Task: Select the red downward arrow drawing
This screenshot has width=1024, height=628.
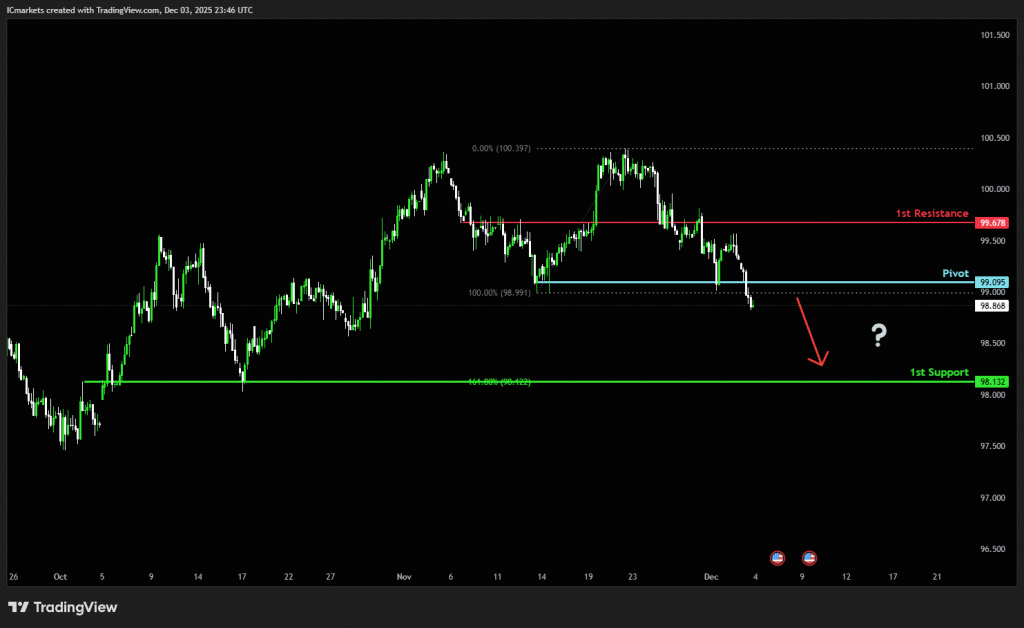Action: (x=811, y=332)
